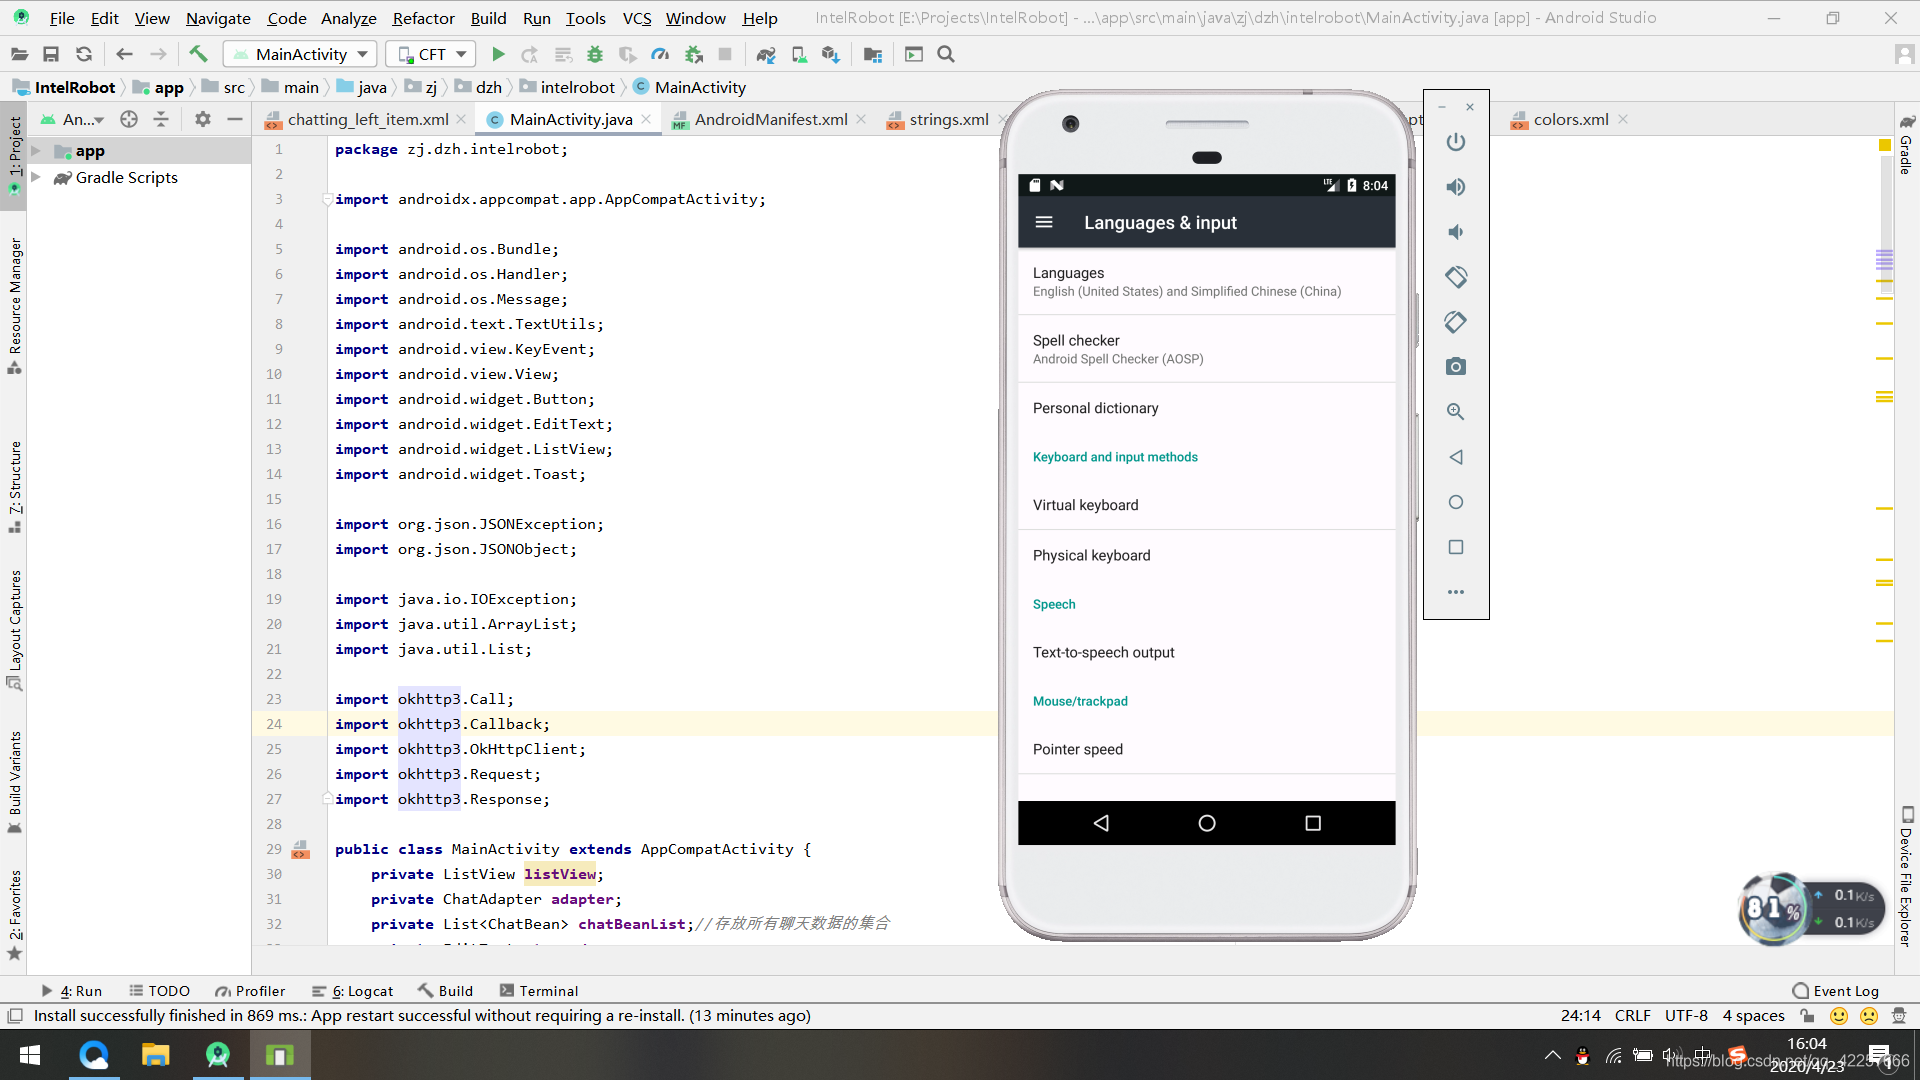Tap Spell checker in emulator
Image resolution: width=1920 pixels, height=1080 pixels.
click(x=1207, y=349)
